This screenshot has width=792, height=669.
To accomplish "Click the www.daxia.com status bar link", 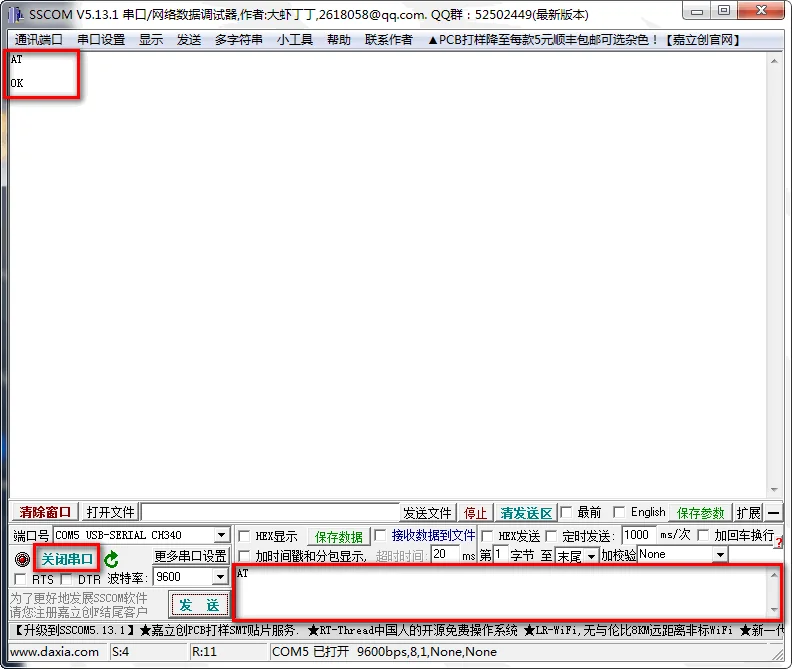I will click(54, 652).
